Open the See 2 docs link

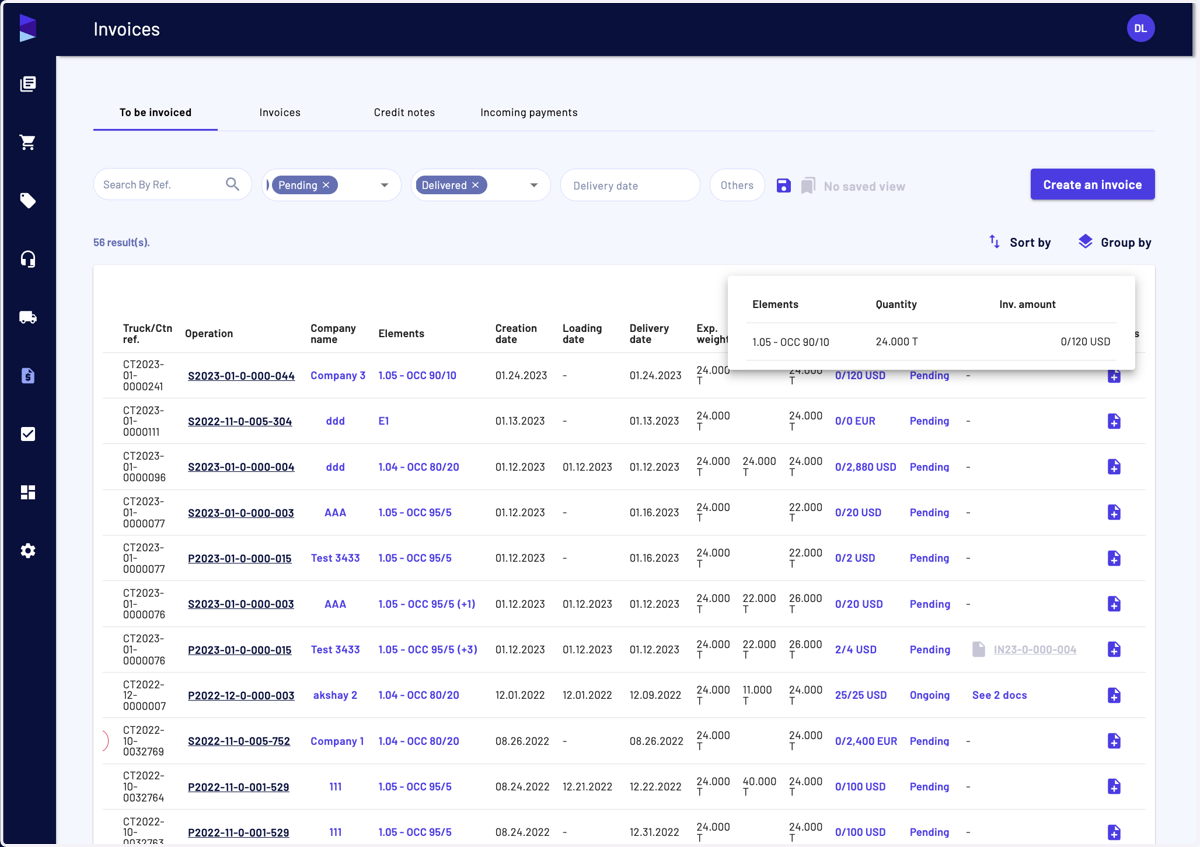coord(999,695)
